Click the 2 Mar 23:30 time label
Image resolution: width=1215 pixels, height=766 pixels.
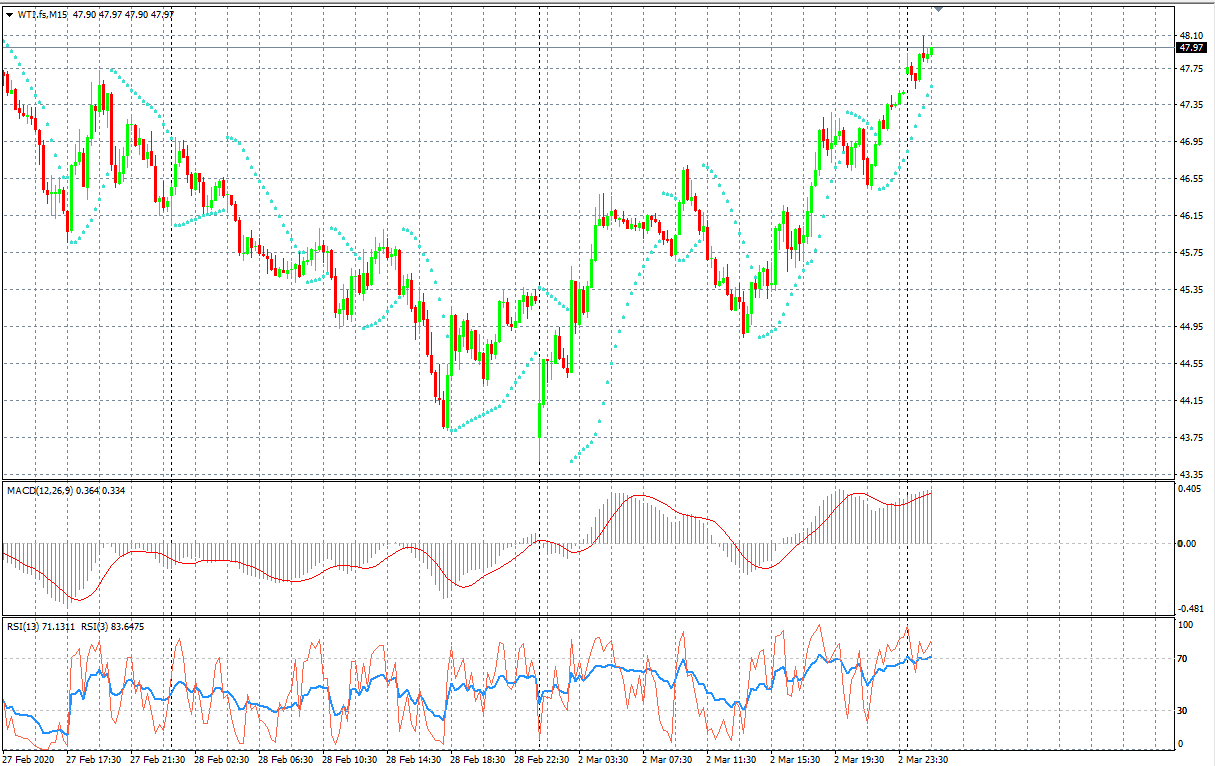point(923,760)
